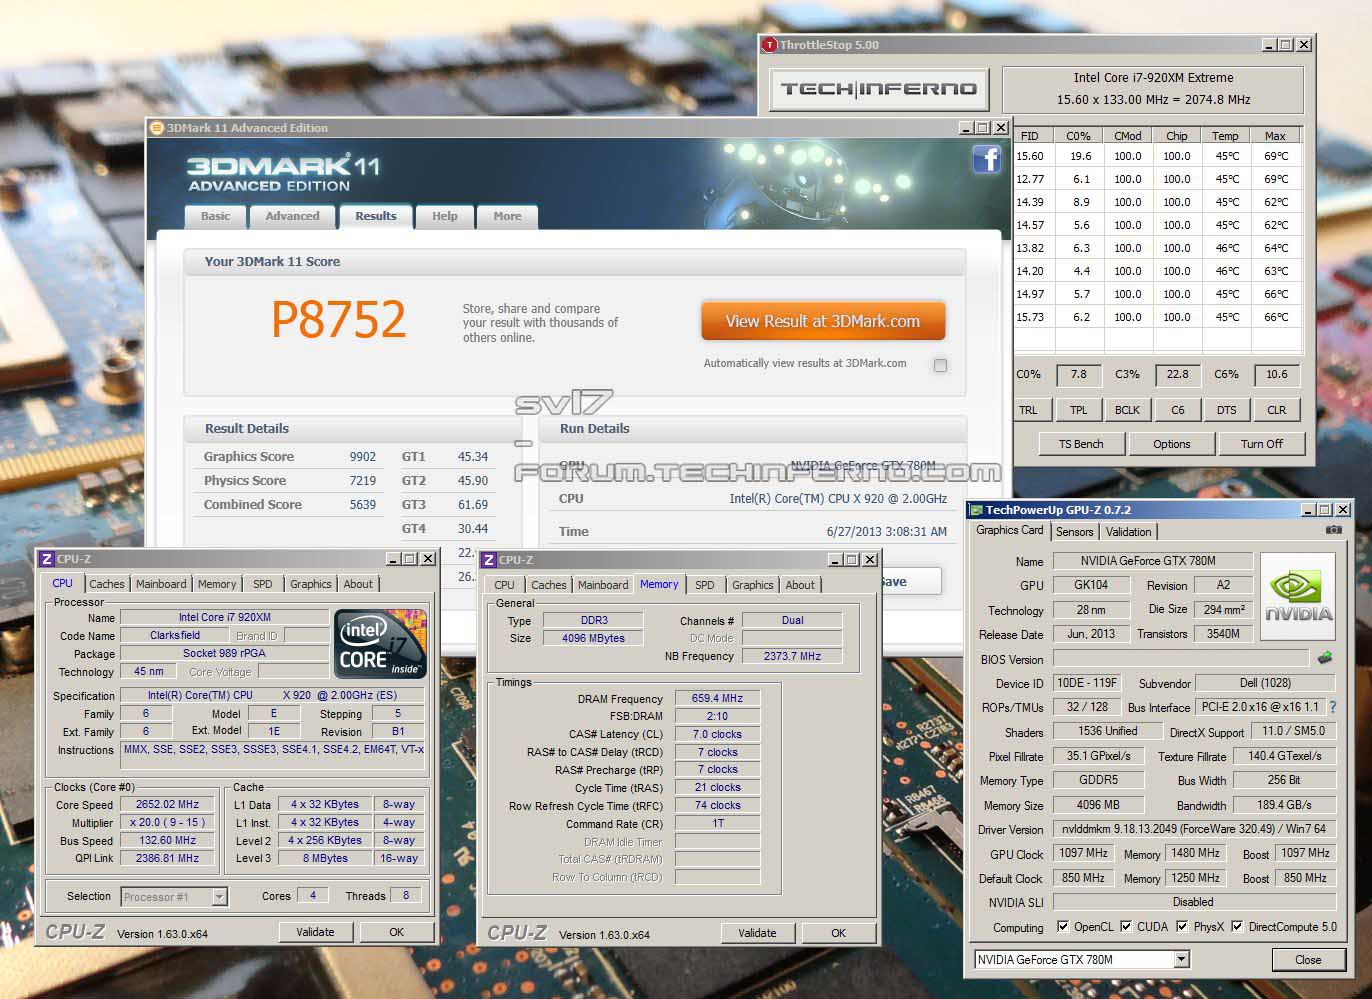Click the GPU-Z camera screenshot icon
Viewport: 1372px width, 999px height.
(1333, 530)
